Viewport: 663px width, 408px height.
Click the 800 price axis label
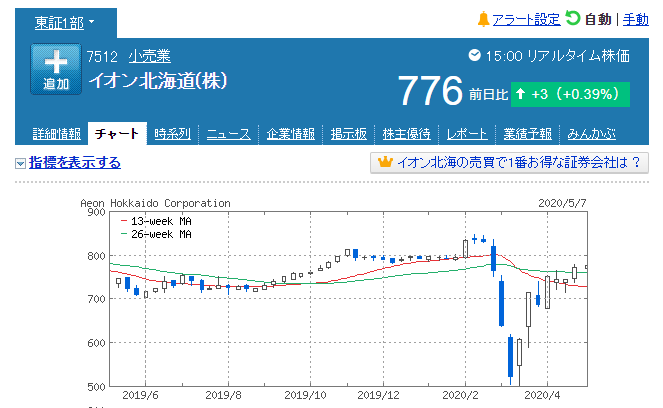point(96,256)
